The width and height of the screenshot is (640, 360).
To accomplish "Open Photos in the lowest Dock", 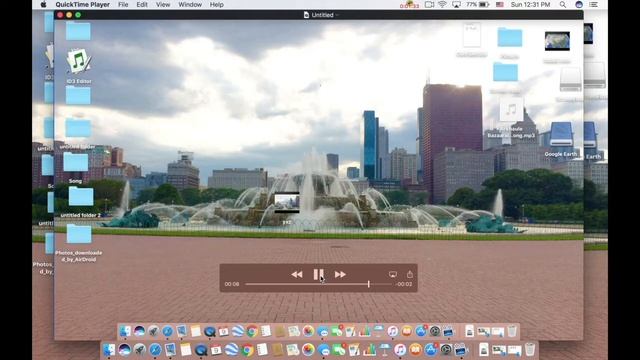I will coord(308,350).
